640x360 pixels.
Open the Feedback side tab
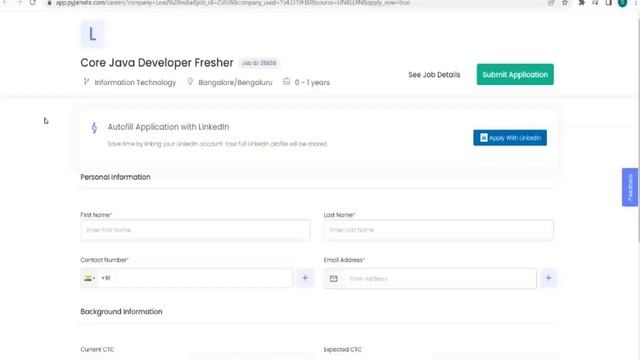pyautogui.click(x=630, y=187)
